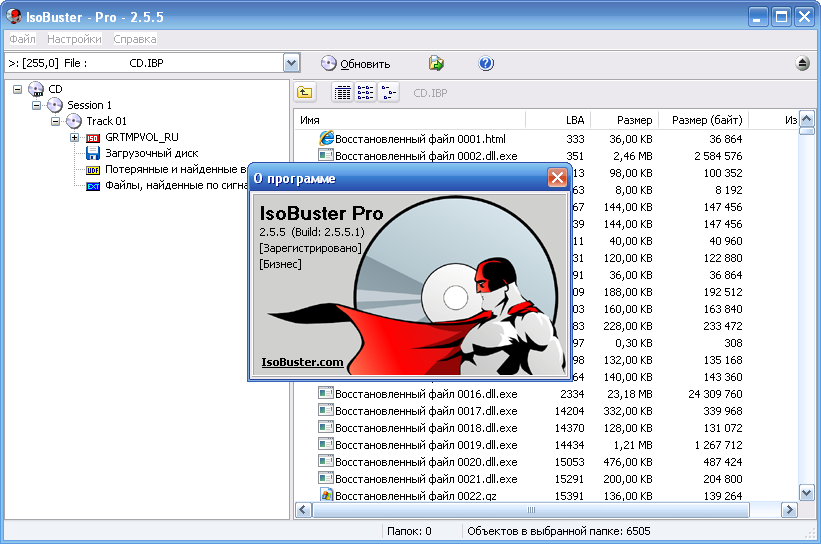Screen dimensions: 821x544
Task: Collapse the Track 01 node
Action: pyautogui.click(x=55, y=121)
